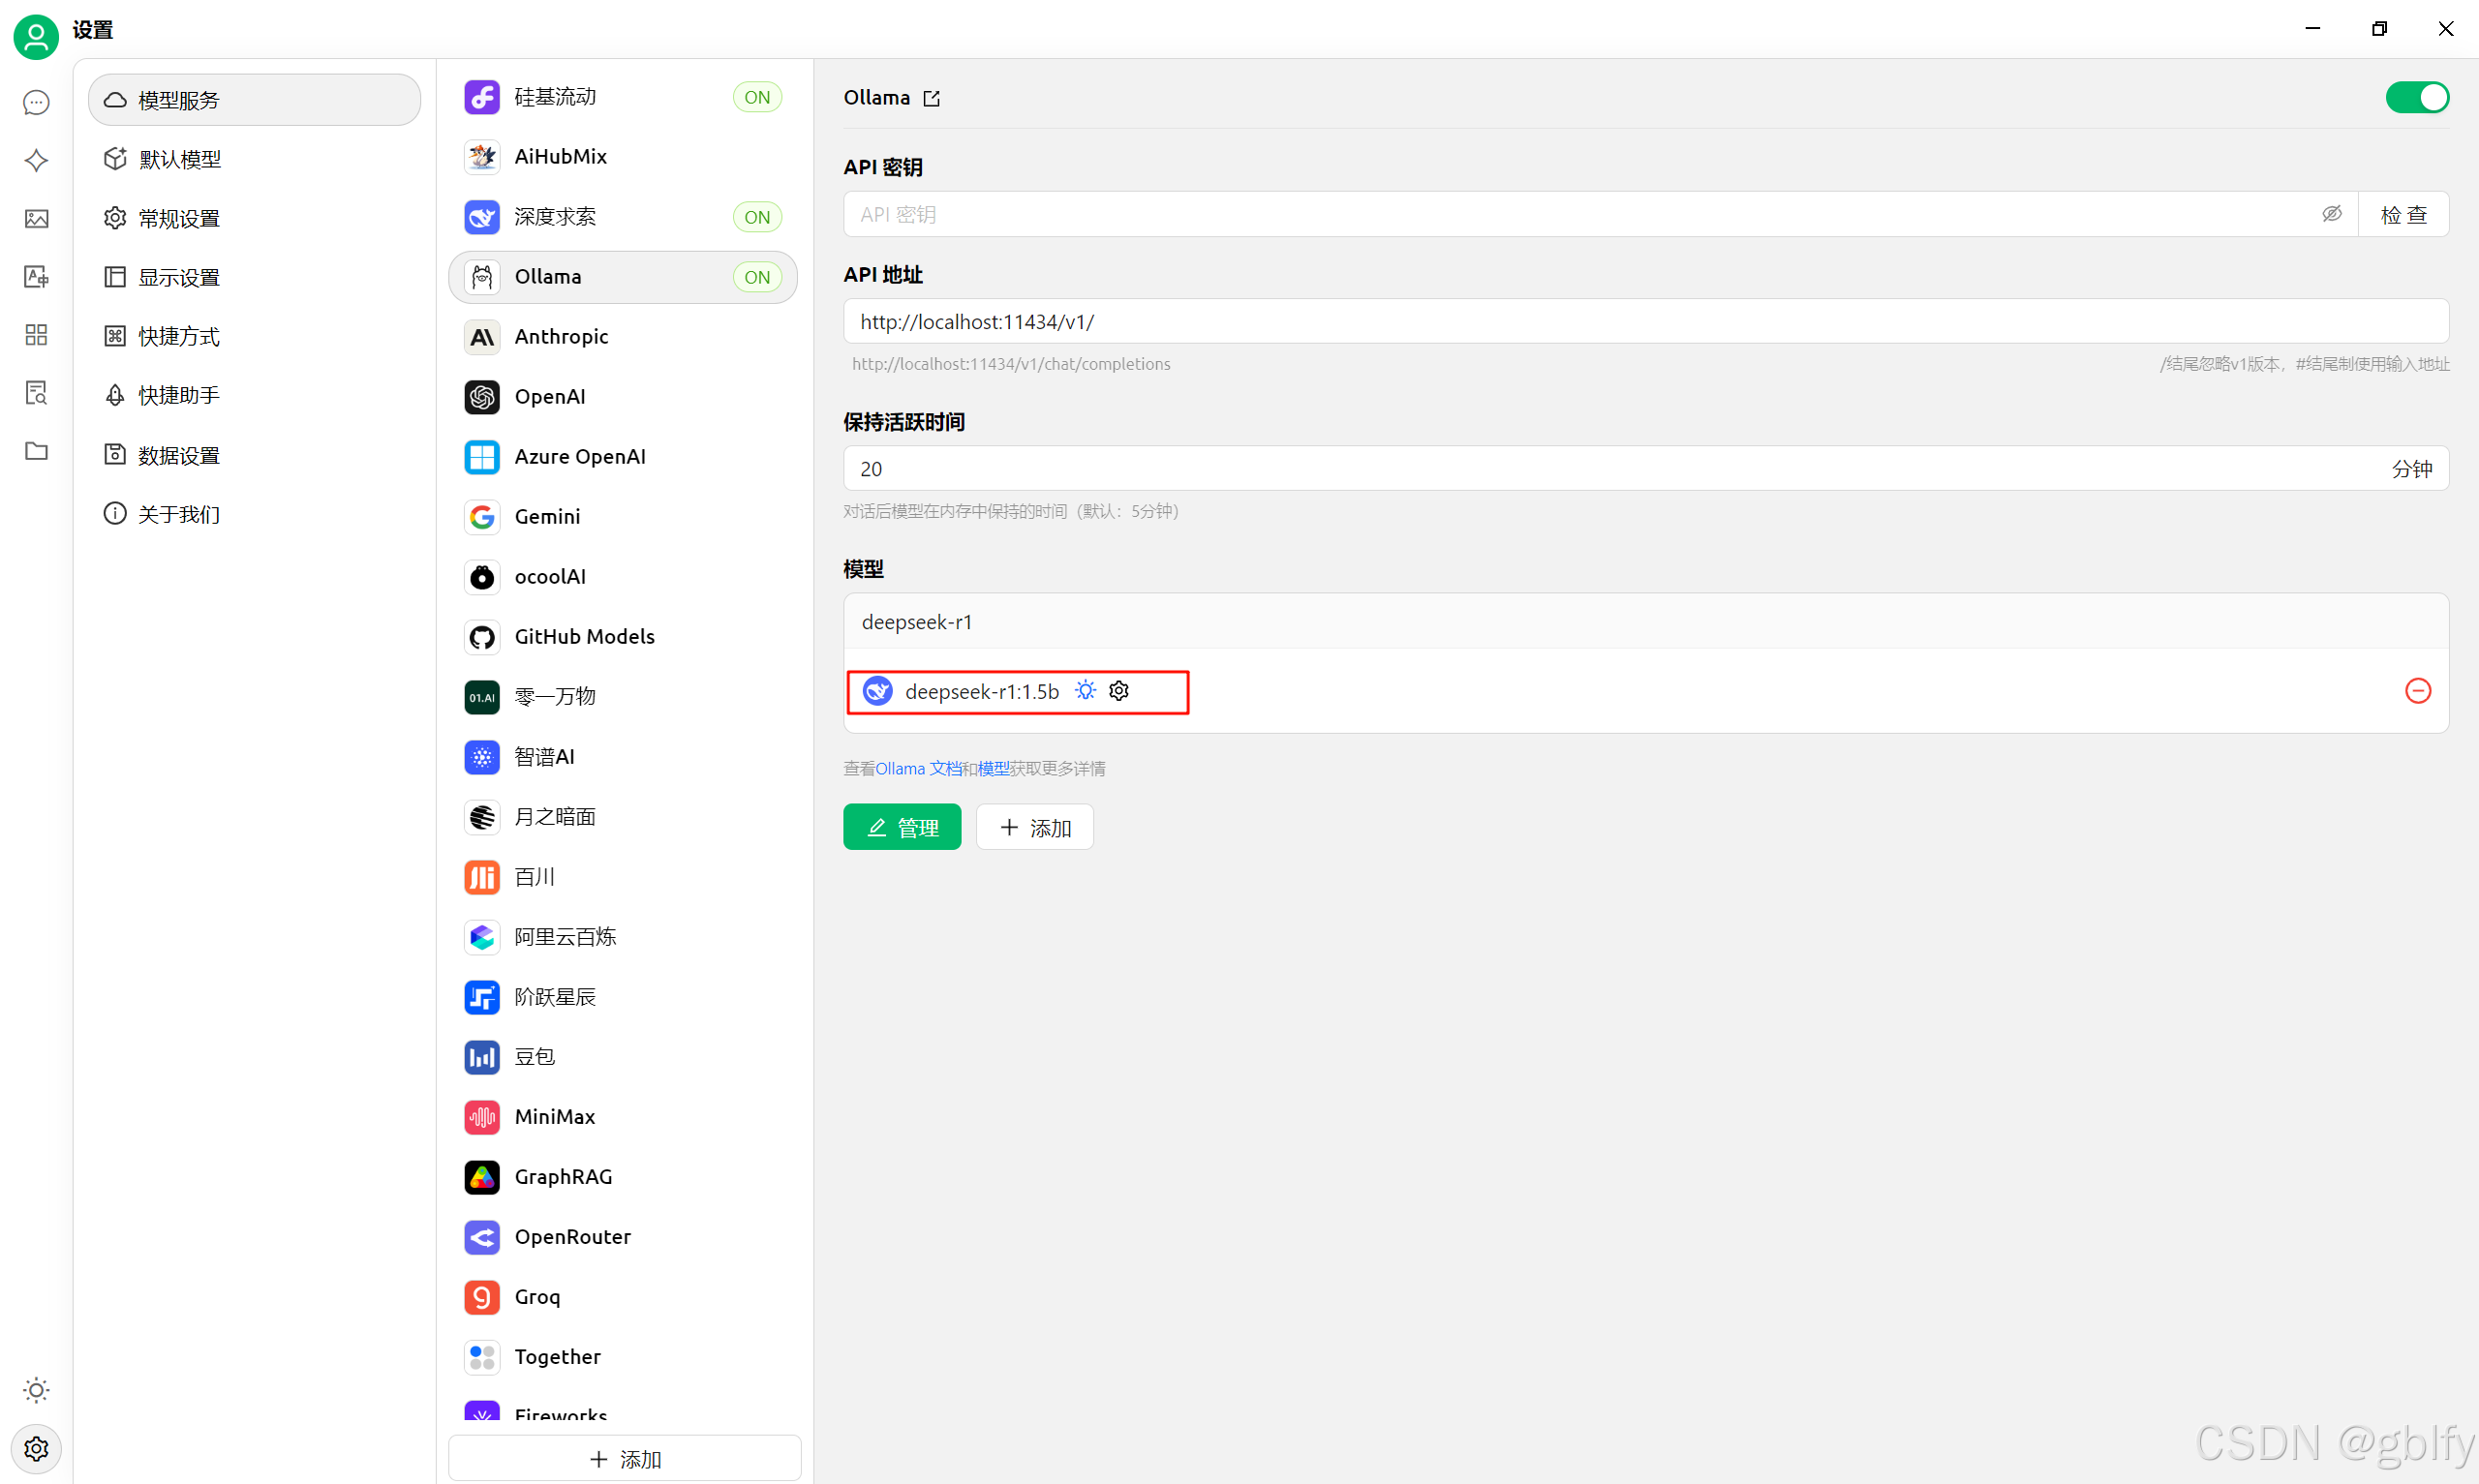Image resolution: width=2479 pixels, height=1484 pixels.
Task: Click the API 地址 input field
Action: click(x=1645, y=322)
